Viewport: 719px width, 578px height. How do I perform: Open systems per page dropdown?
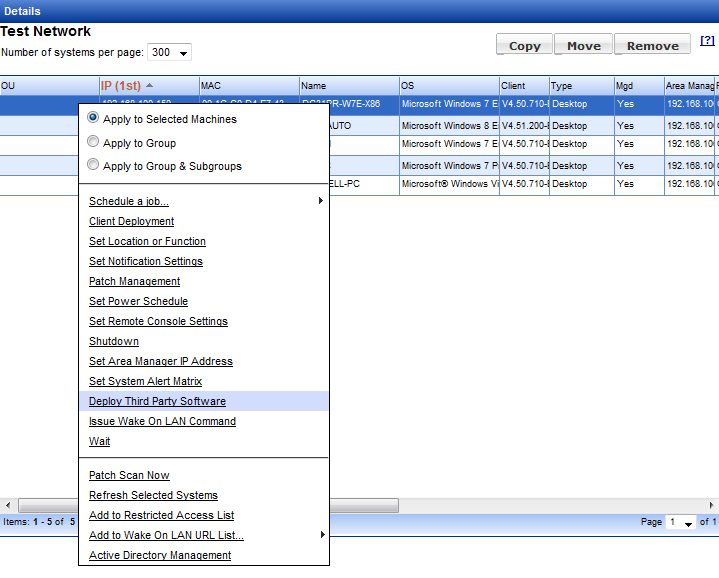[x=169, y=52]
